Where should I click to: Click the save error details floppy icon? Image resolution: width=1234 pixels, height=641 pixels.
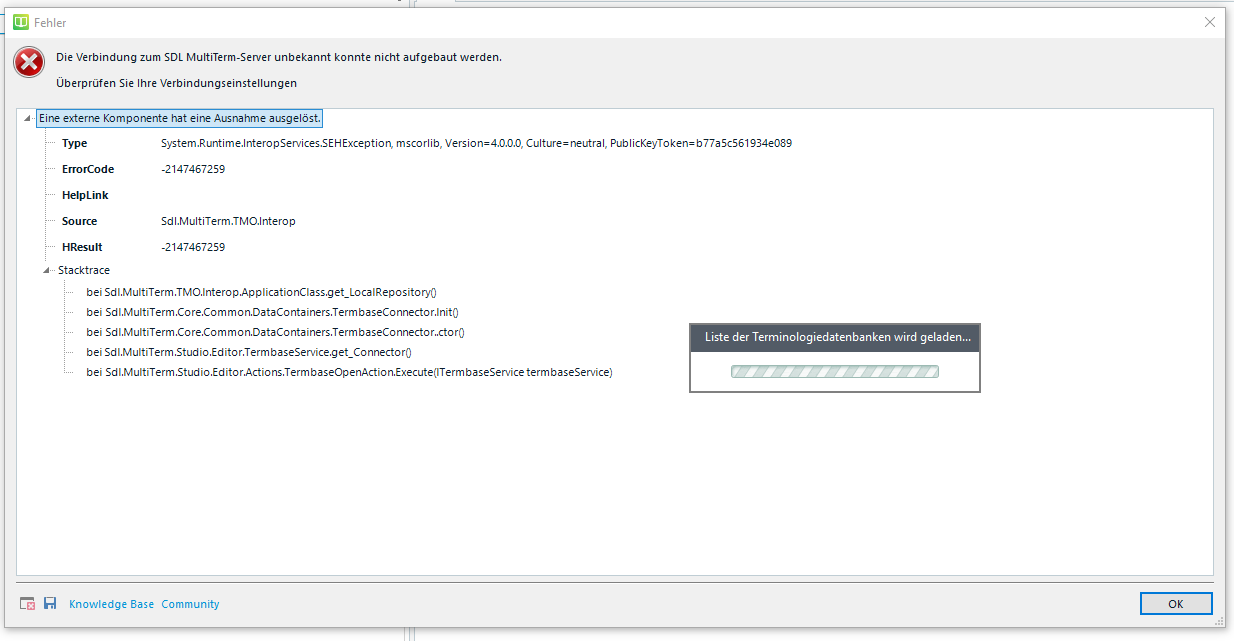pyautogui.click(x=50, y=604)
